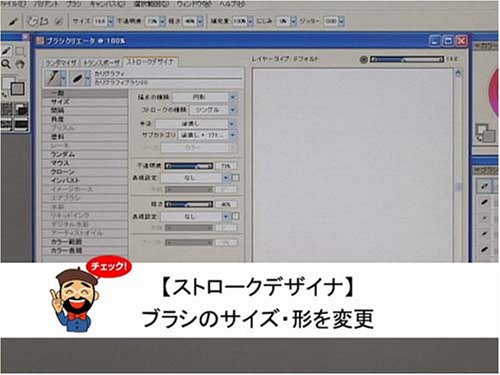Select ランダム in the settings list

(x=85, y=154)
